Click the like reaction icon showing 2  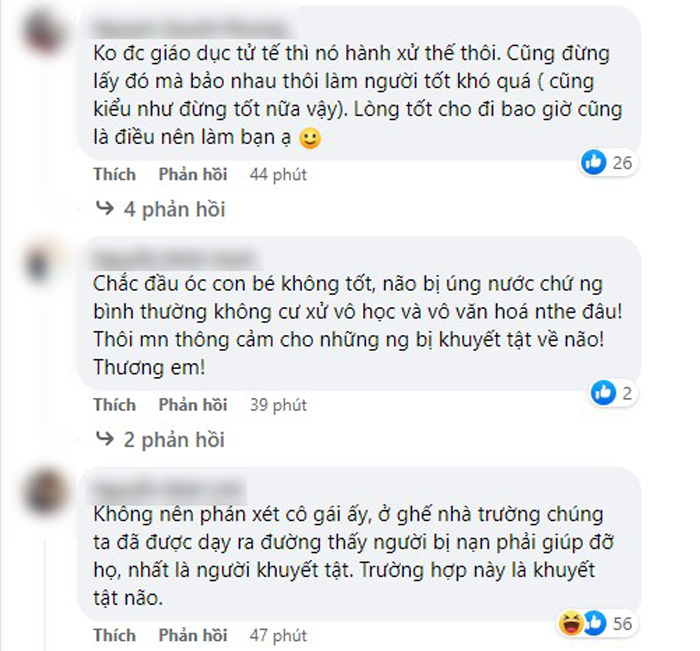pyautogui.click(x=603, y=393)
